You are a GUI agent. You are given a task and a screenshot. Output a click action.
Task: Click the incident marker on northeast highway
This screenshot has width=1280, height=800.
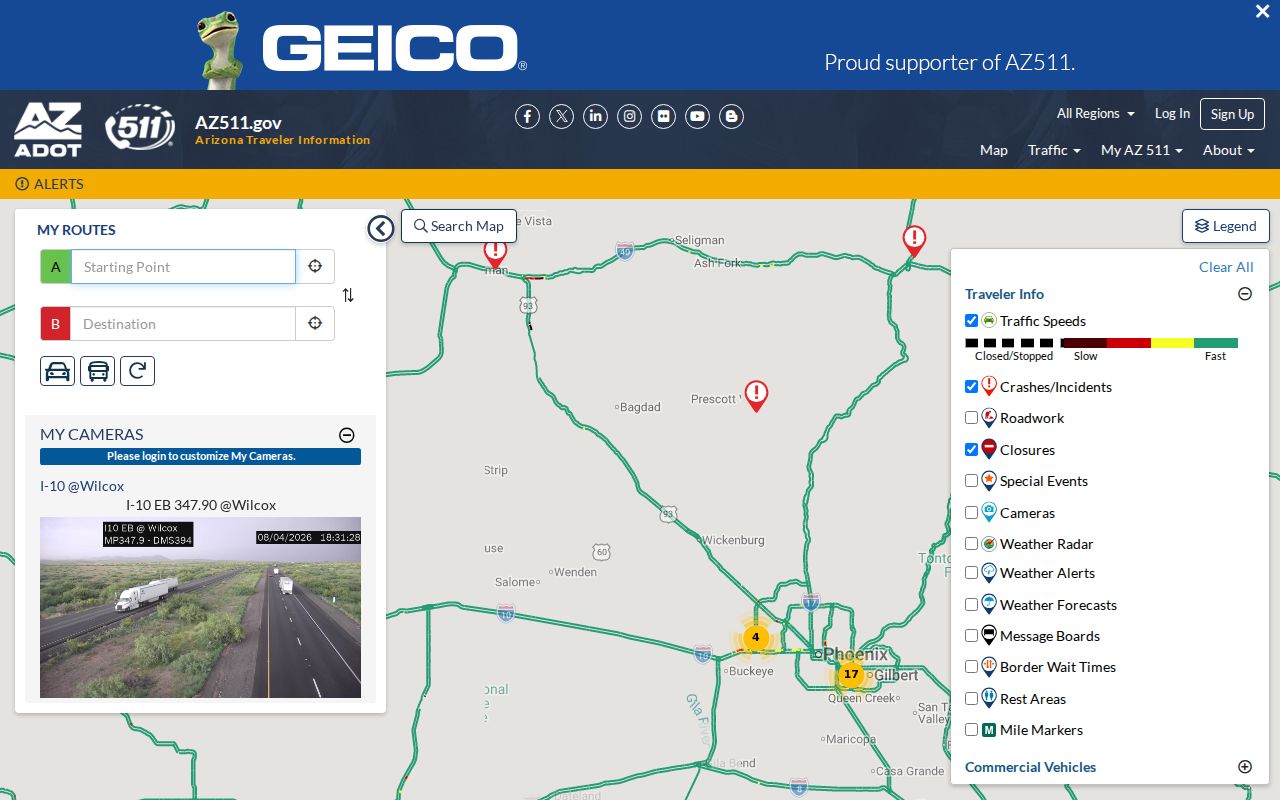[x=914, y=241]
